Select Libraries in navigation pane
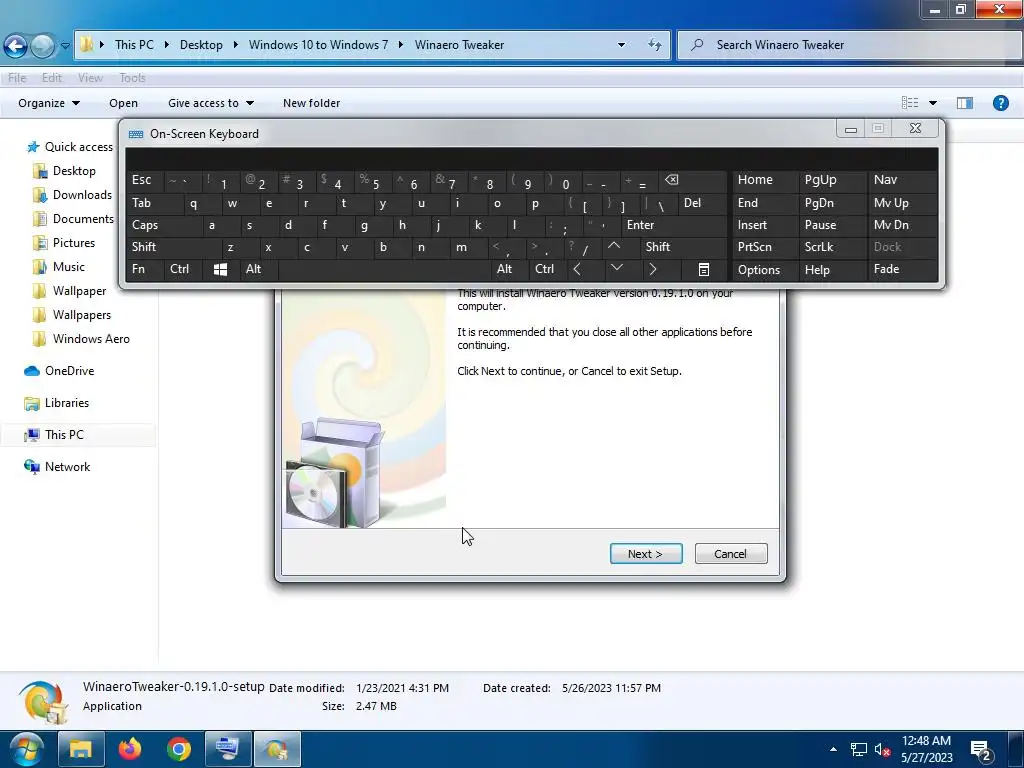 tap(66, 403)
